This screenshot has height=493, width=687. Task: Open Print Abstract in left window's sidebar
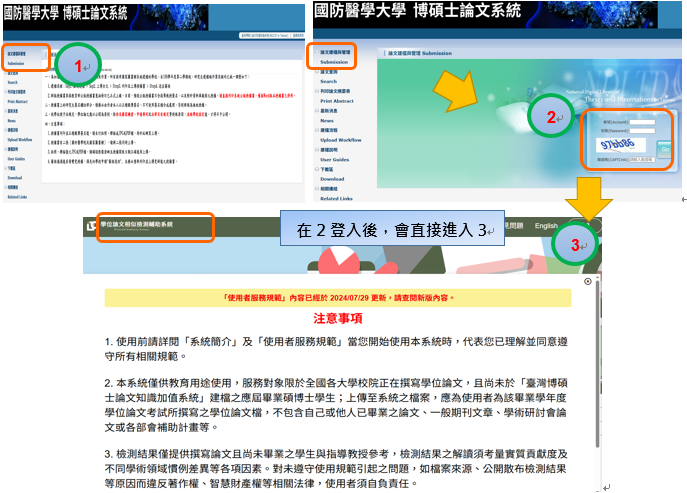[18, 102]
